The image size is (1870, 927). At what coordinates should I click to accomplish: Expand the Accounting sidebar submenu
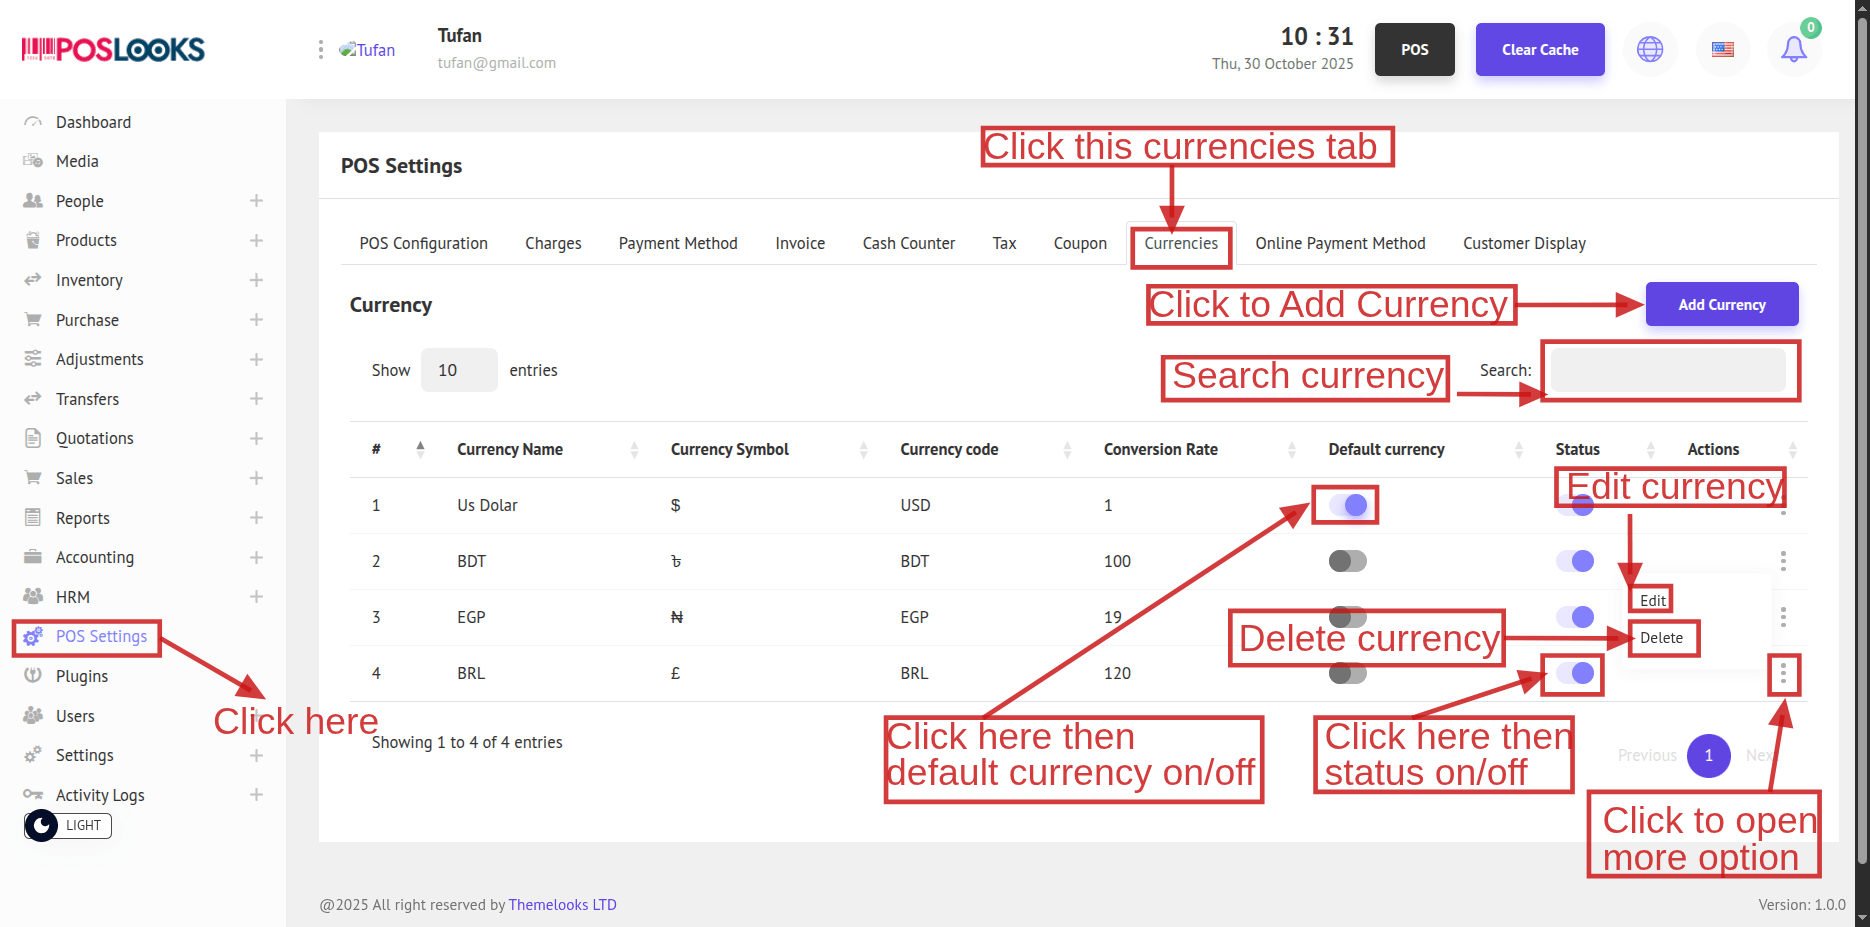click(256, 557)
